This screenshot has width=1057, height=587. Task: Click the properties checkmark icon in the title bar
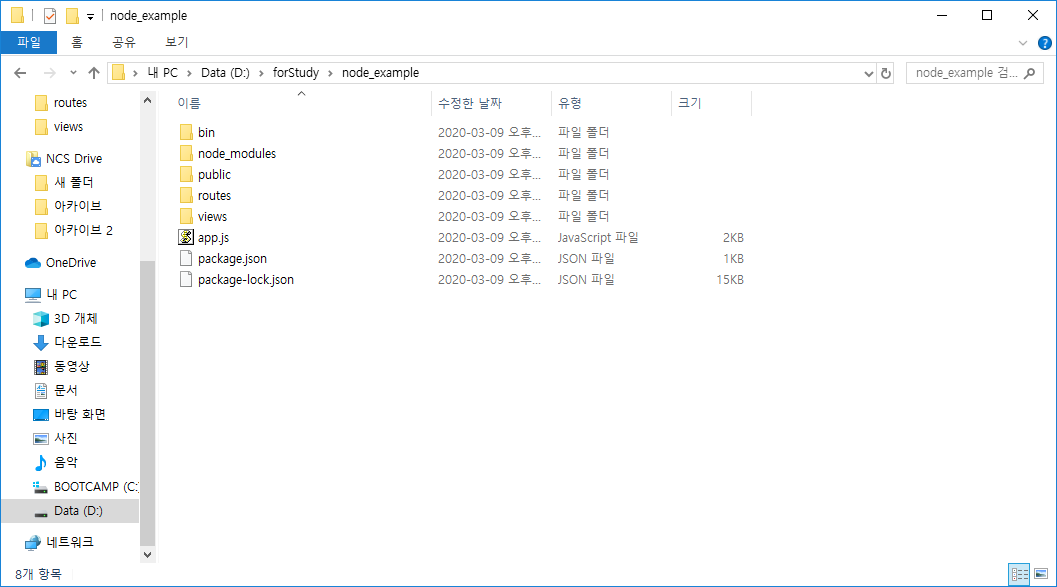50,16
